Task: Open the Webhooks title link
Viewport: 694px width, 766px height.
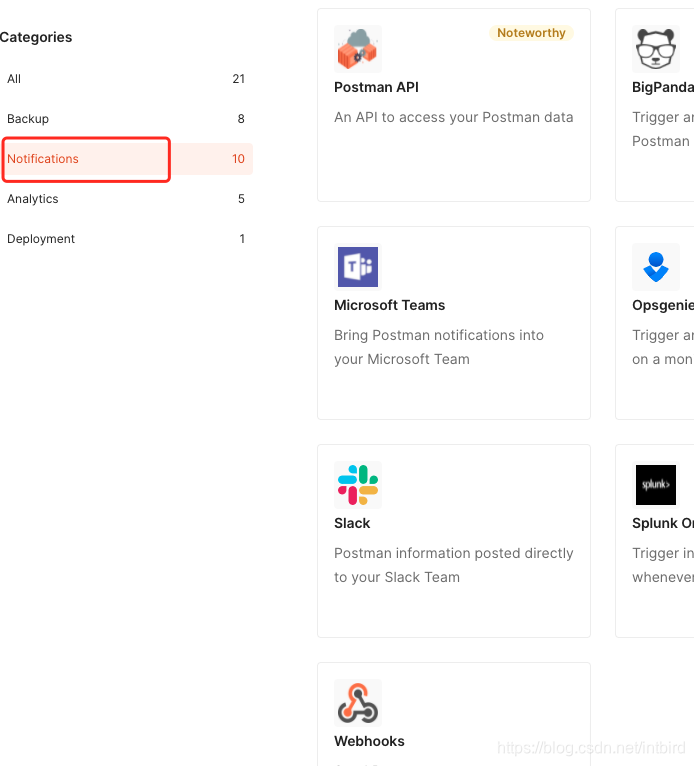Action: (x=369, y=741)
